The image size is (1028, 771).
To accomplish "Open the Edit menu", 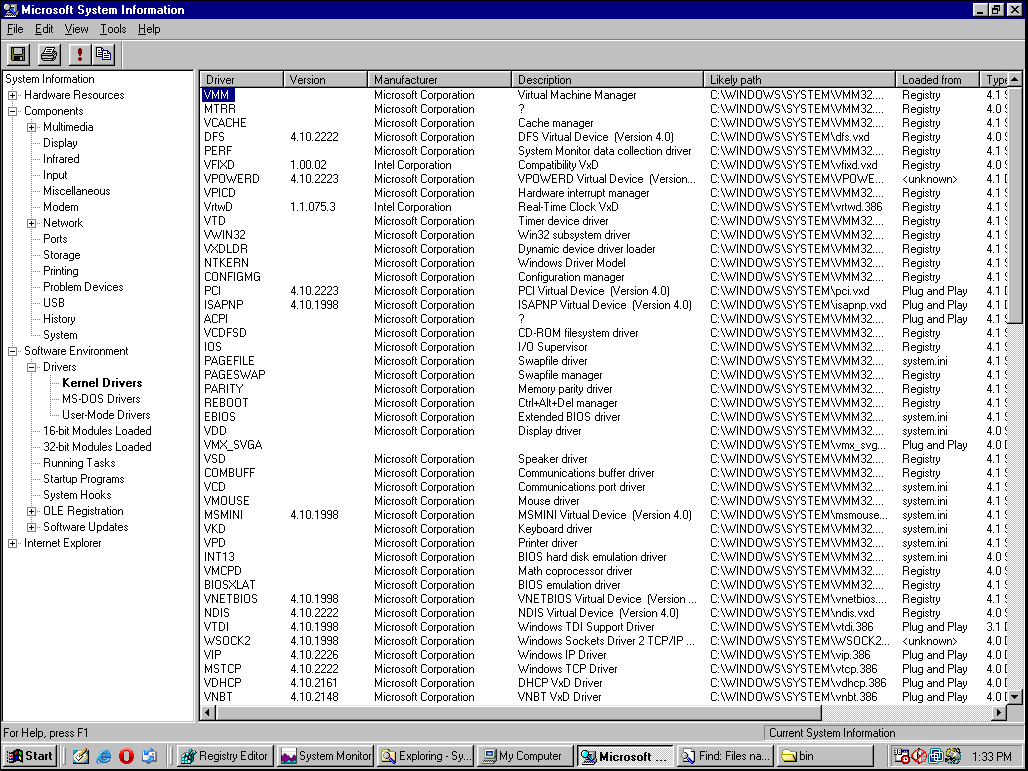I will tap(44, 29).
